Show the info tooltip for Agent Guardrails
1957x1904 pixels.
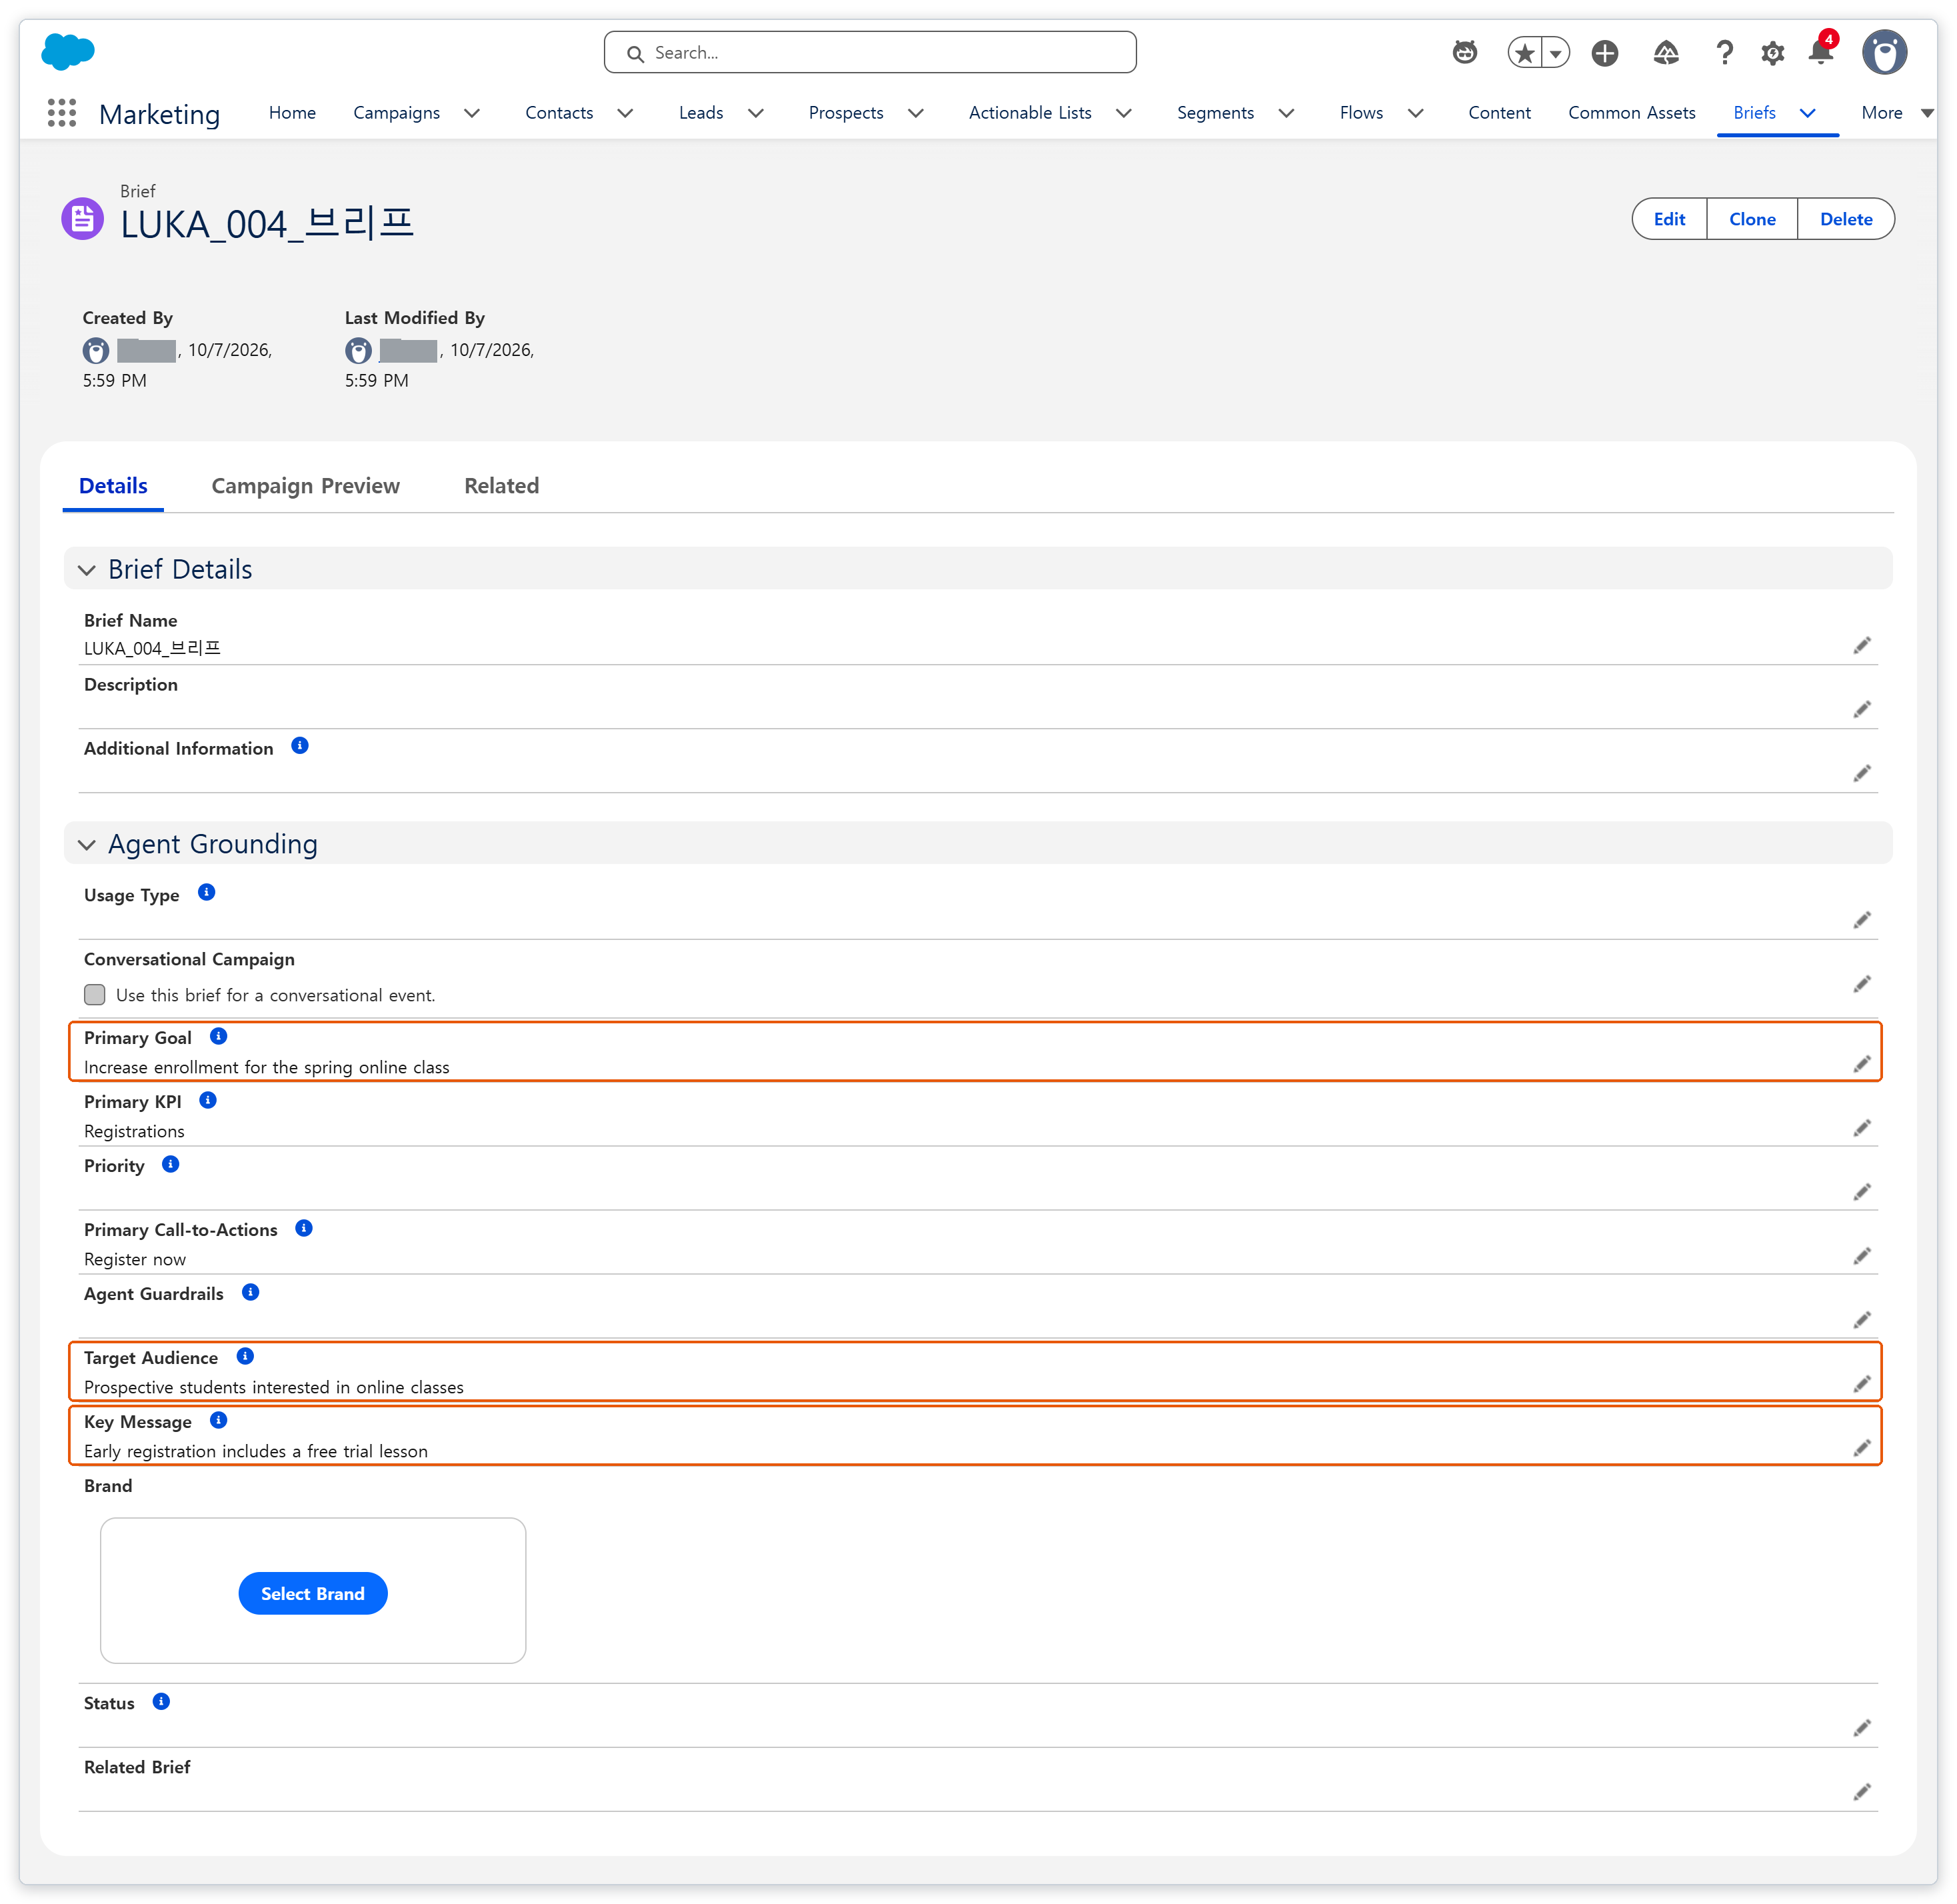251,1293
